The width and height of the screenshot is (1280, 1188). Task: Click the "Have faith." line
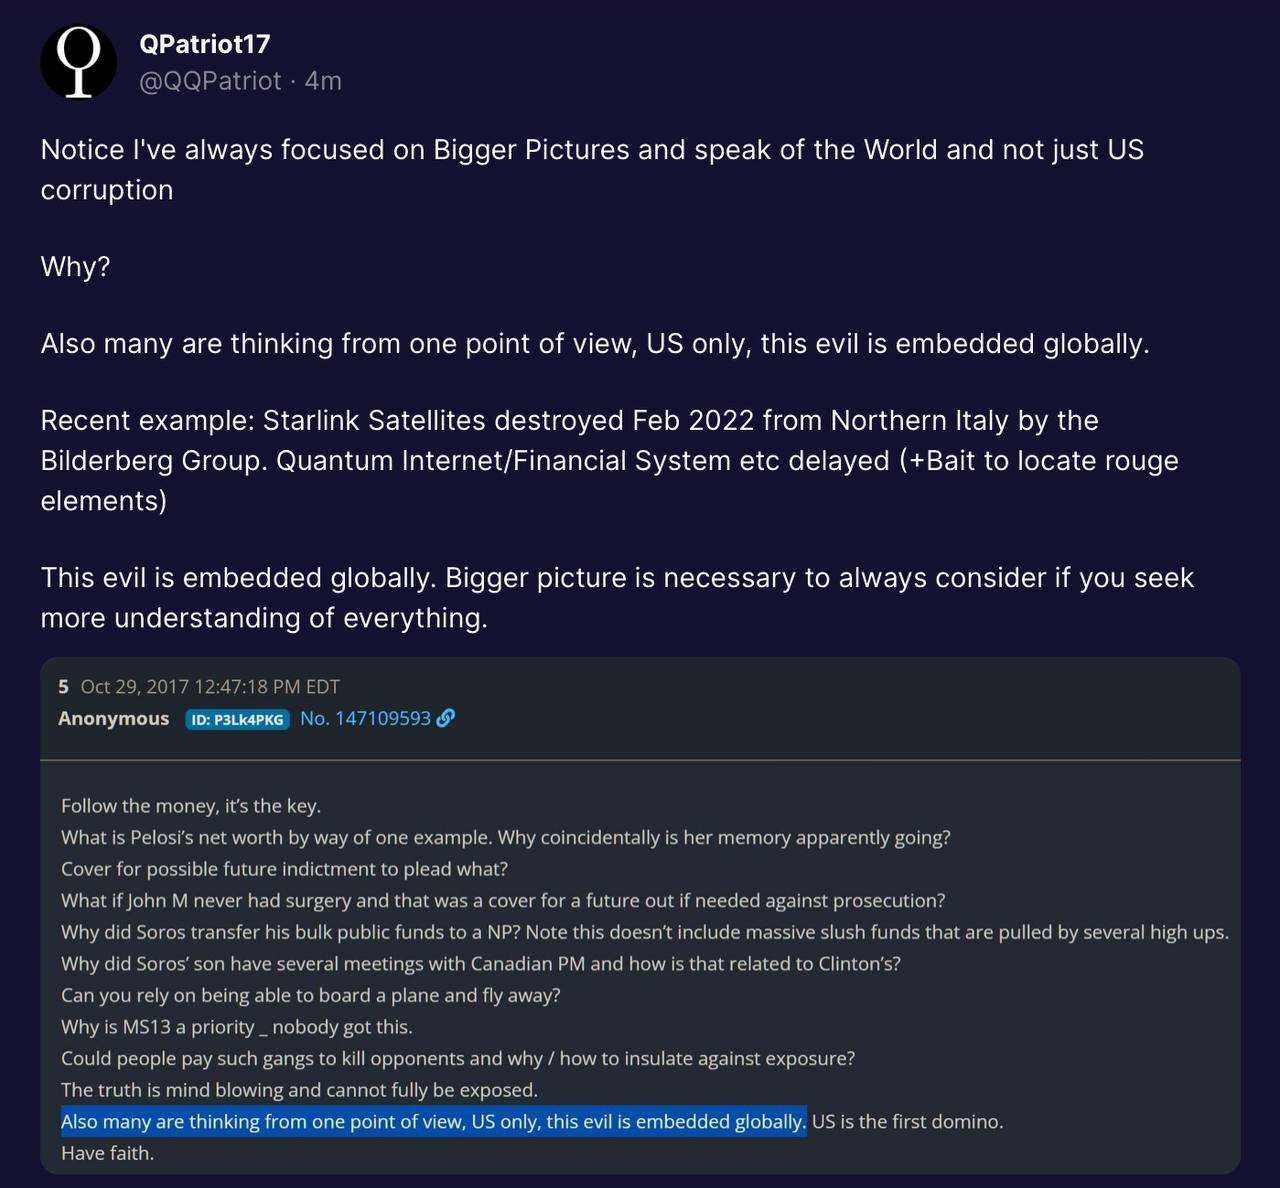(x=107, y=1153)
